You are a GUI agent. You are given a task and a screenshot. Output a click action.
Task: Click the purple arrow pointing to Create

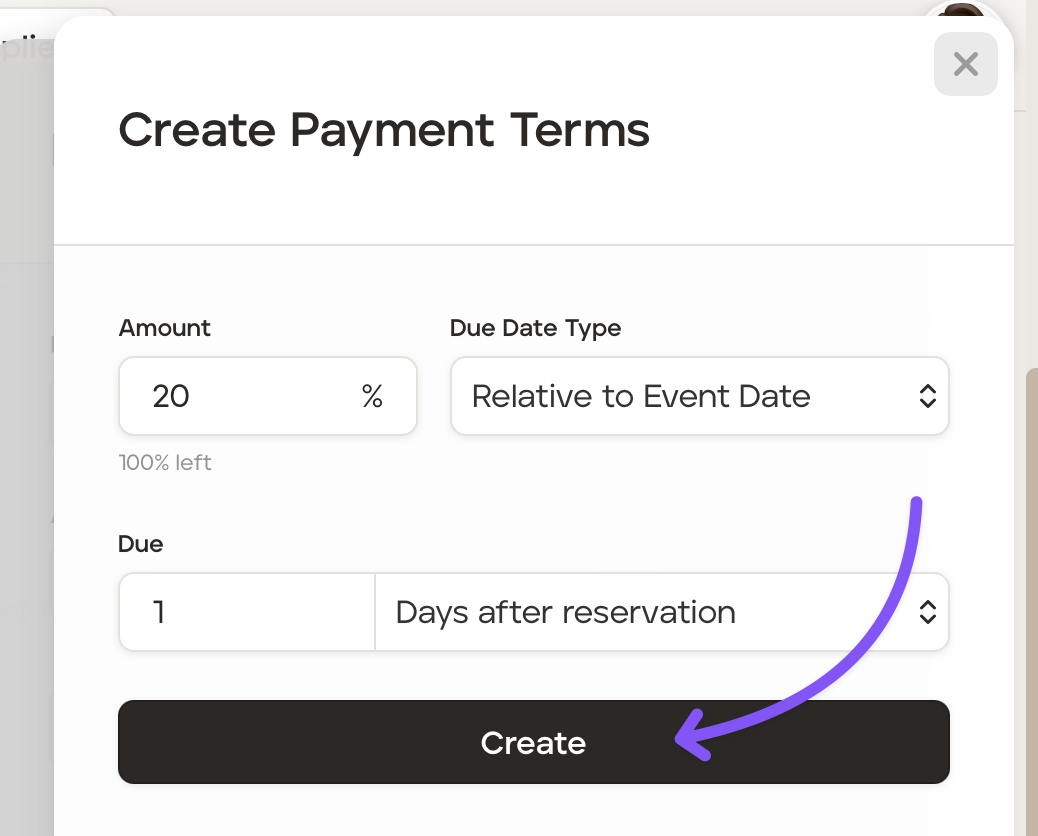pos(860,650)
